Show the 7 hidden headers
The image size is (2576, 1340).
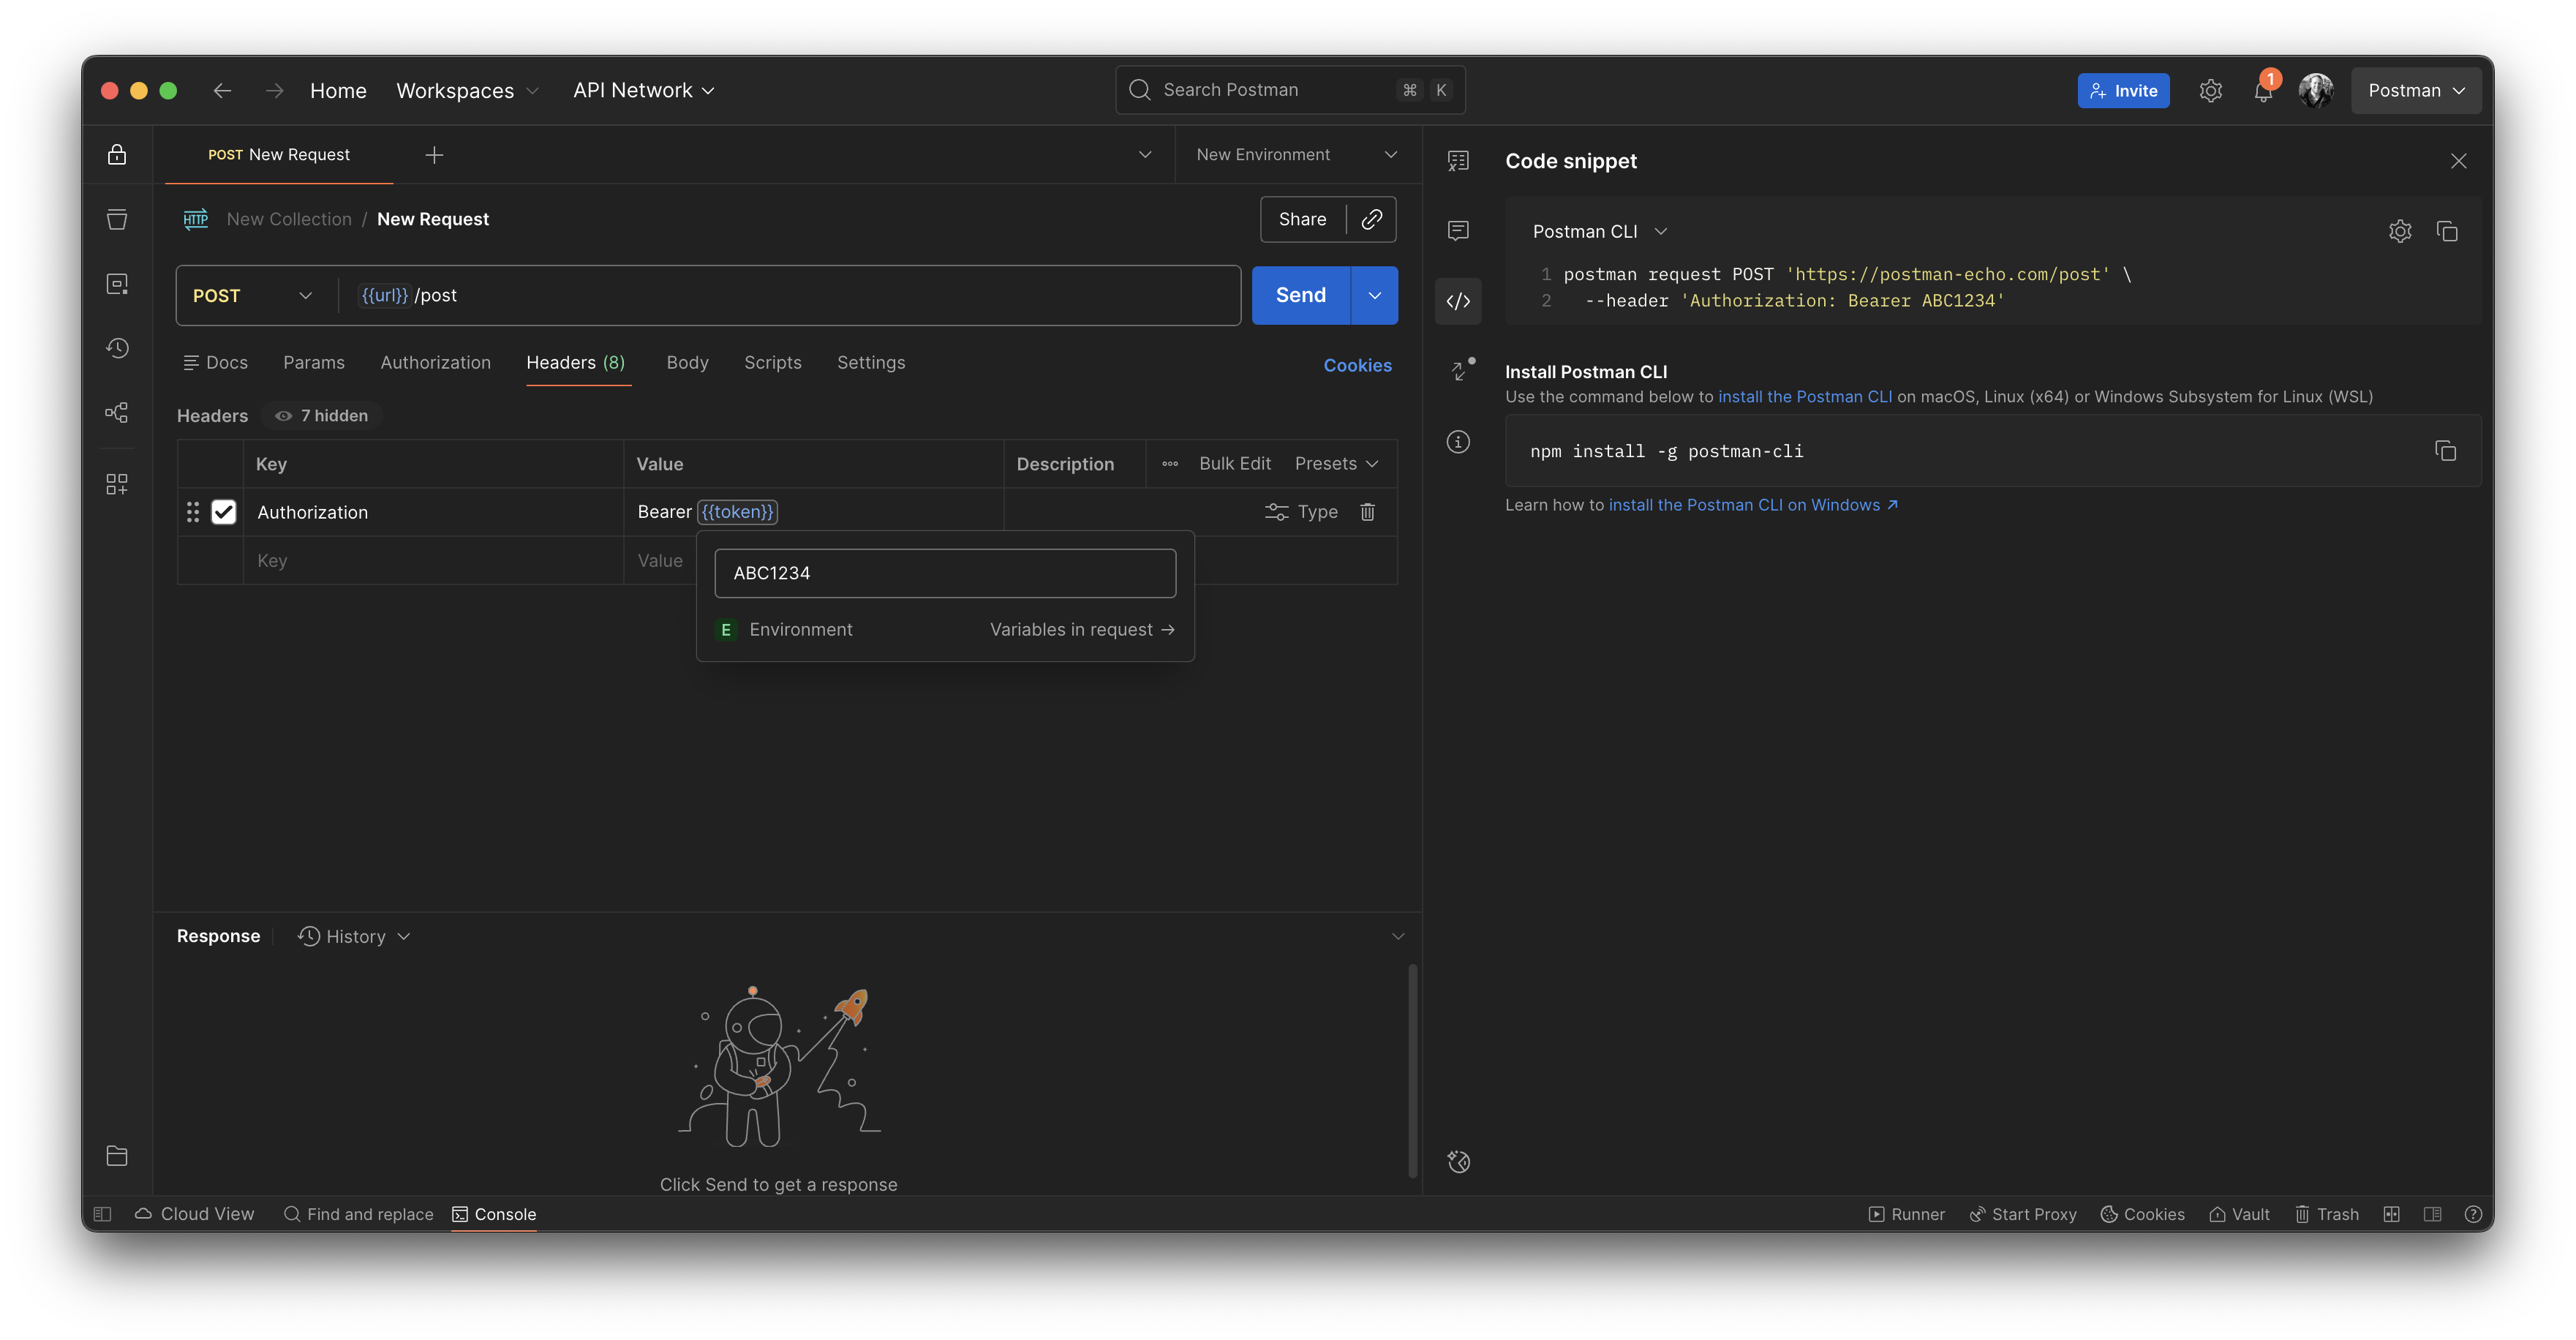click(320, 415)
